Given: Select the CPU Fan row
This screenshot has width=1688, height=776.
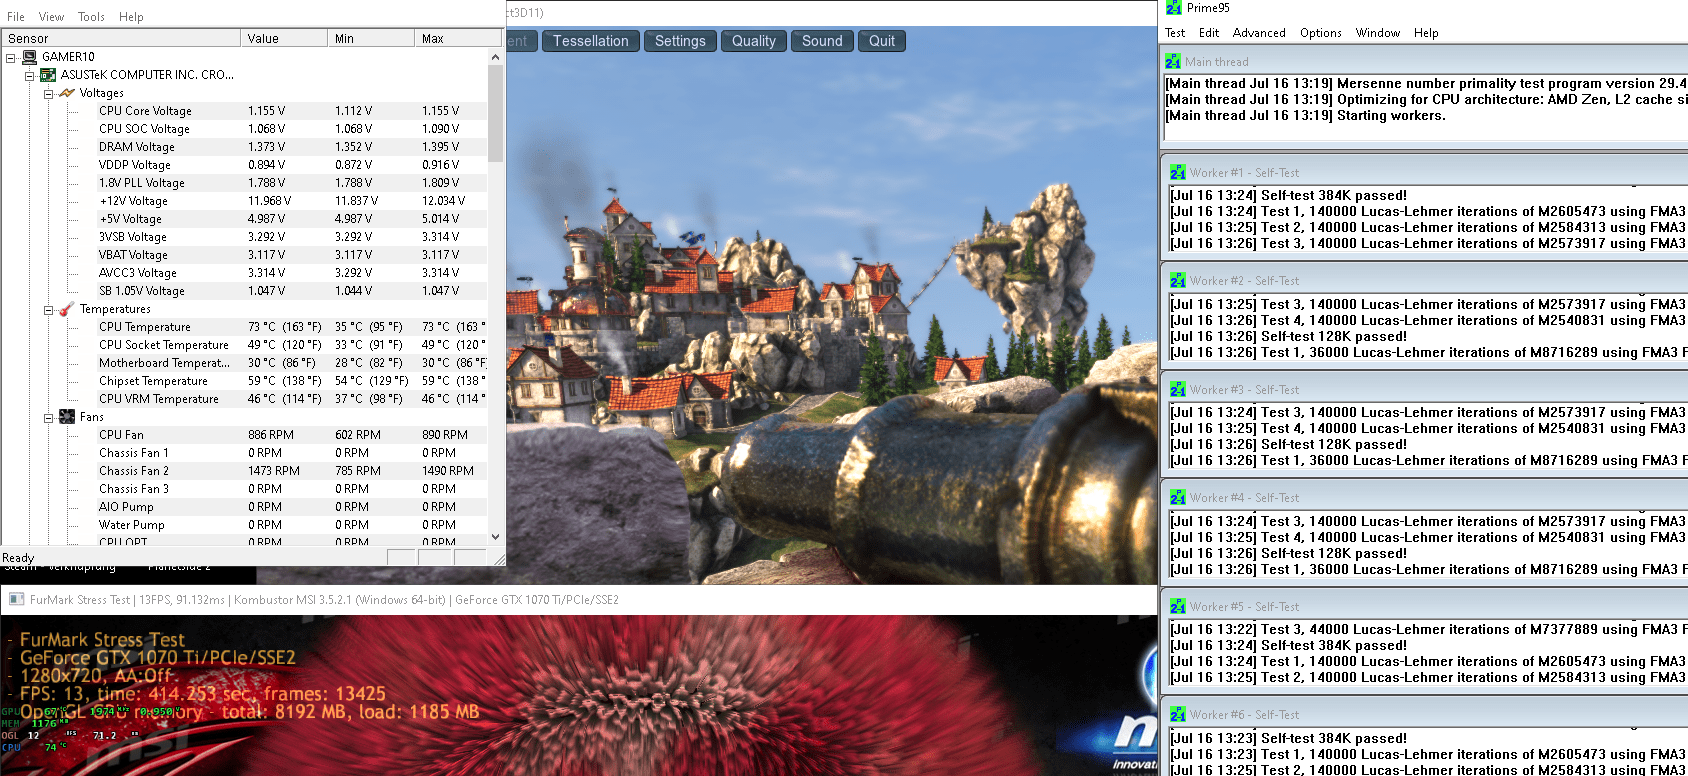Looking at the screenshot, I should tap(292, 435).
